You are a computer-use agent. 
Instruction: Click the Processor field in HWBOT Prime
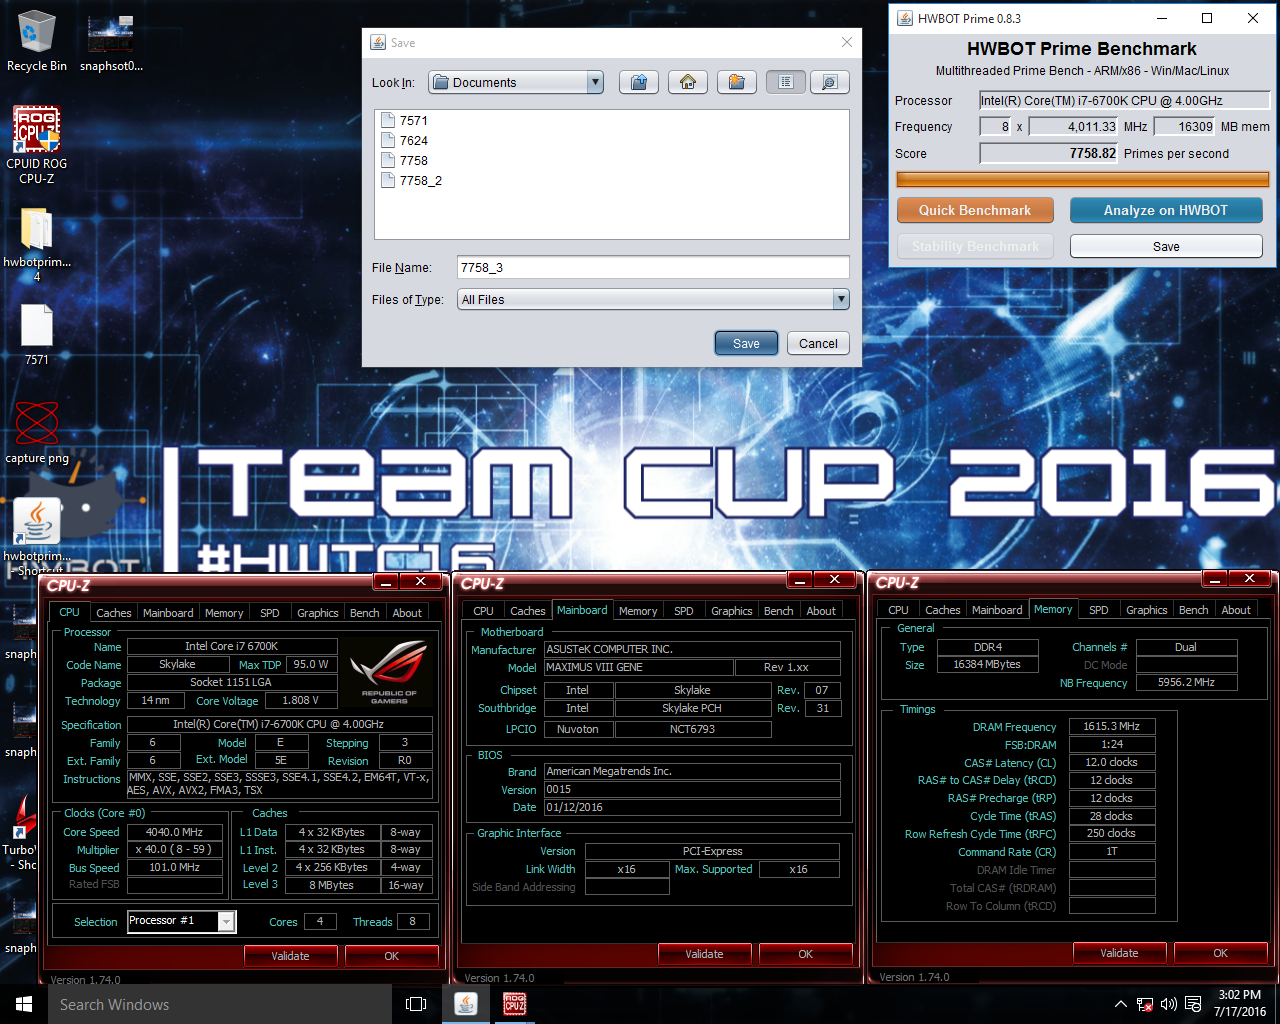(x=1124, y=100)
